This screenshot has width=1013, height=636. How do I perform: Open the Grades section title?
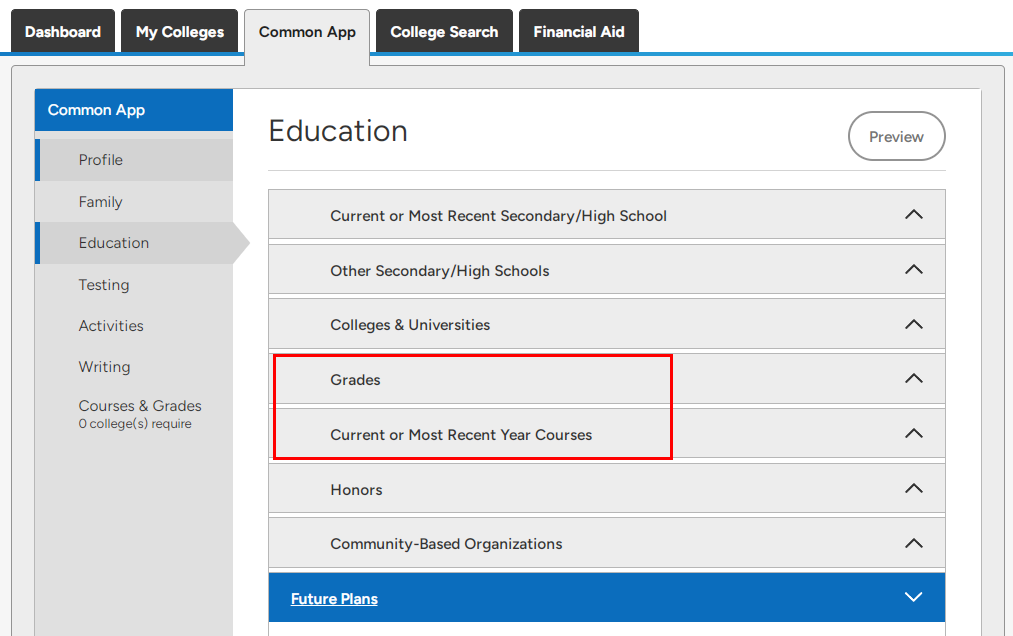(355, 380)
